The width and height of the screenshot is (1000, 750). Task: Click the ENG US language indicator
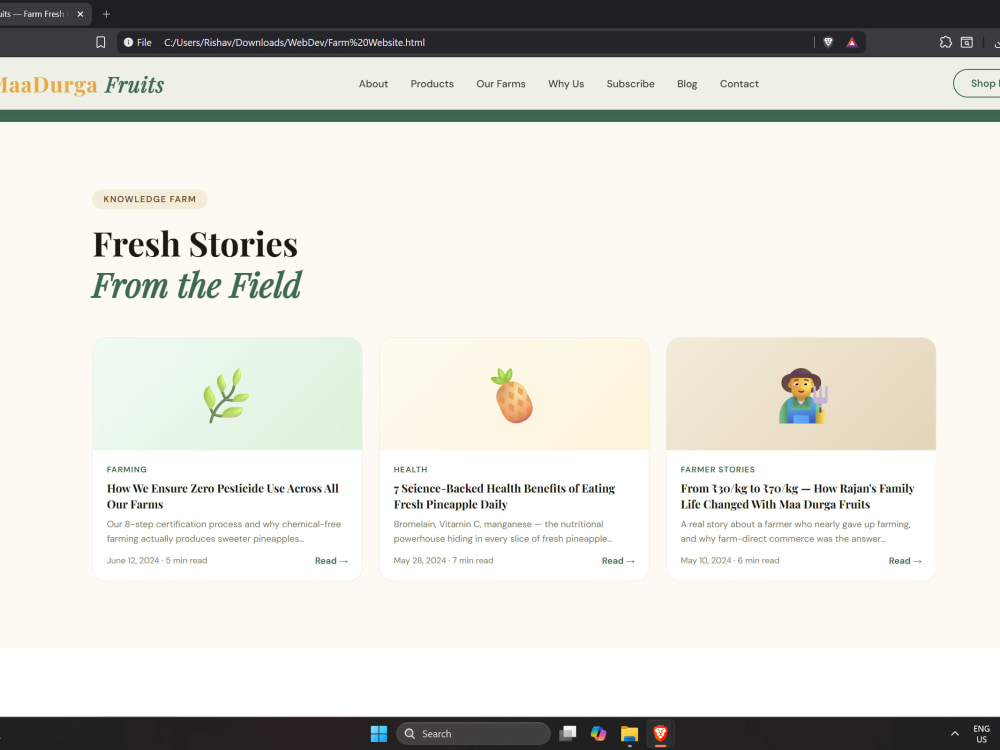(x=982, y=733)
